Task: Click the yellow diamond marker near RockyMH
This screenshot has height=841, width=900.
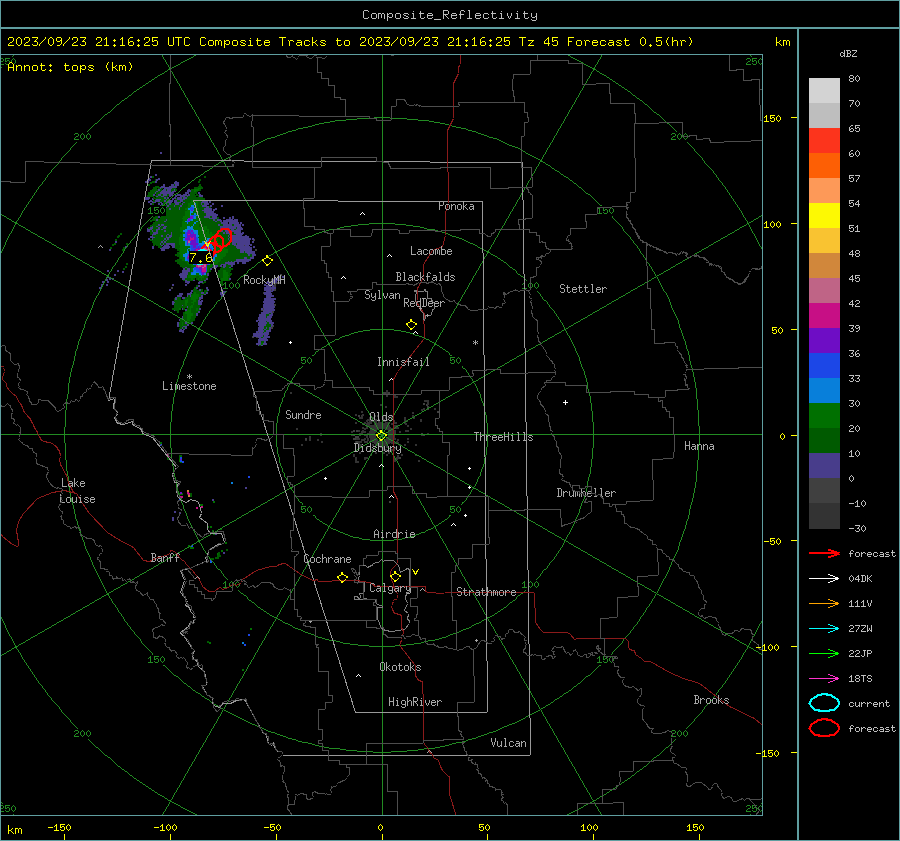Action: coord(267,261)
